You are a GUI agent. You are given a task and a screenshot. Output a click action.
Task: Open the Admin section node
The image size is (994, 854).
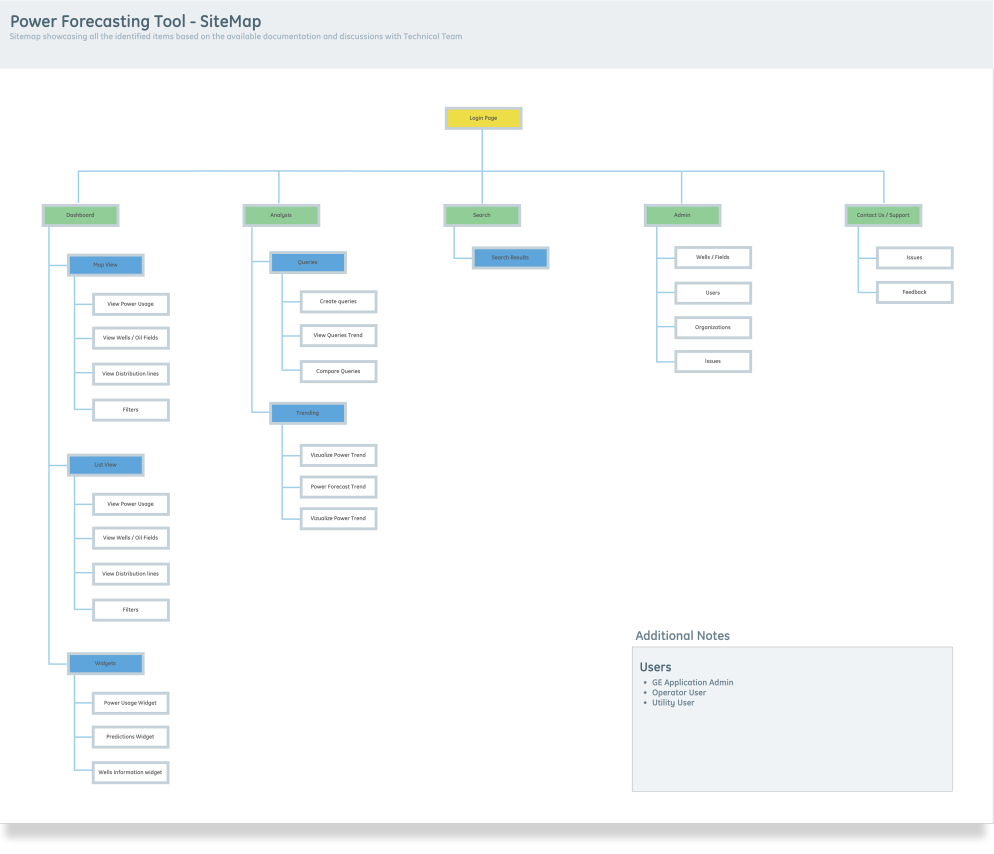(x=682, y=215)
